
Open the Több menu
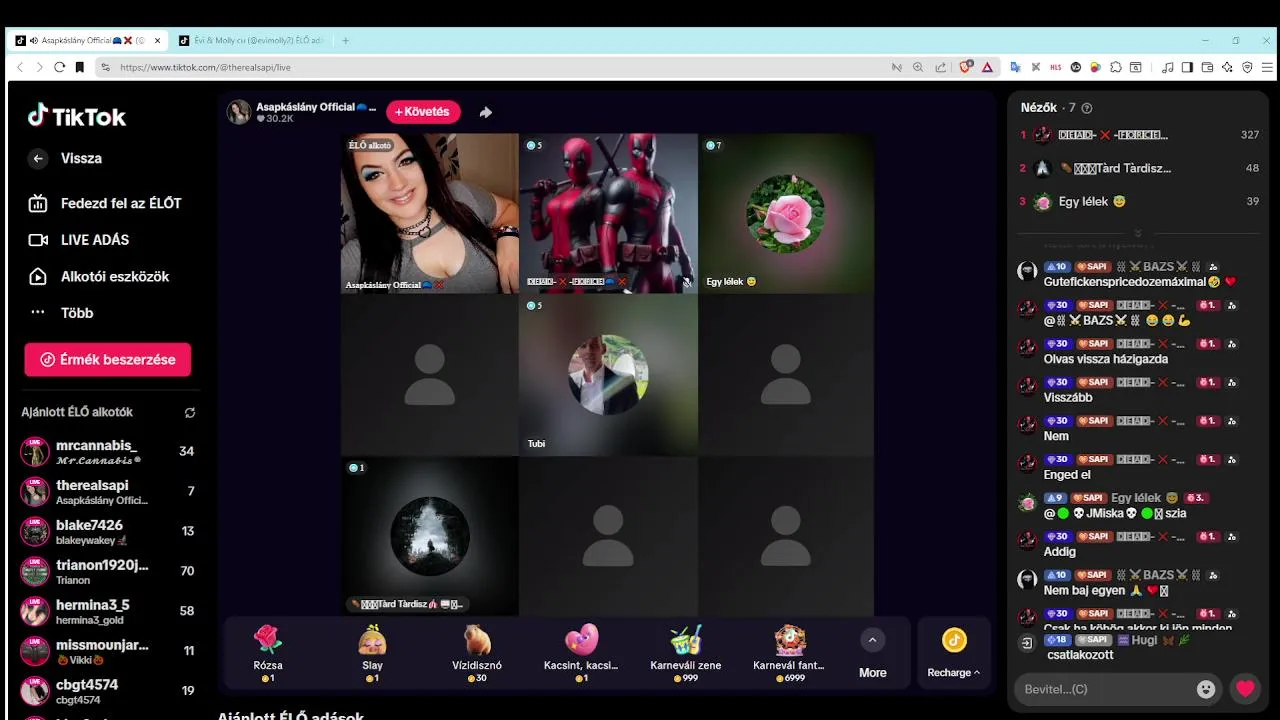(x=62, y=312)
